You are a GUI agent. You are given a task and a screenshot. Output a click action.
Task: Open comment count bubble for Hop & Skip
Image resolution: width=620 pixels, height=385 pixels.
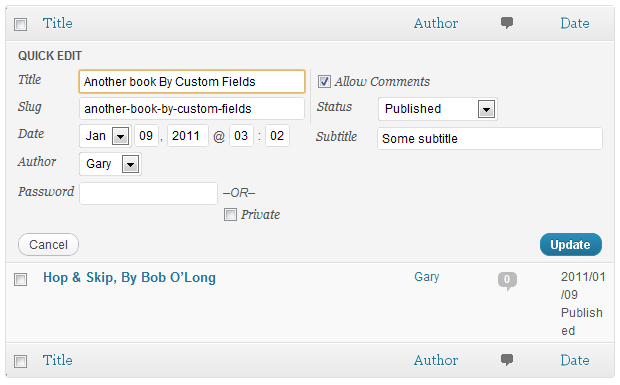[x=507, y=280]
